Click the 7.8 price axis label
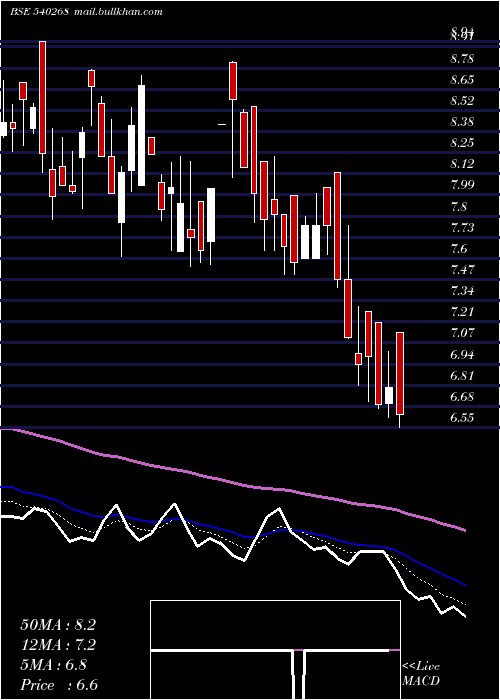The width and height of the screenshot is (500, 700). click(x=459, y=207)
